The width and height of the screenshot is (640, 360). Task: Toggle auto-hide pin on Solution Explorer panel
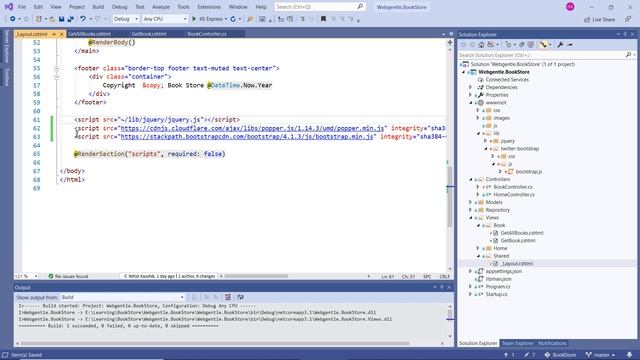point(625,34)
